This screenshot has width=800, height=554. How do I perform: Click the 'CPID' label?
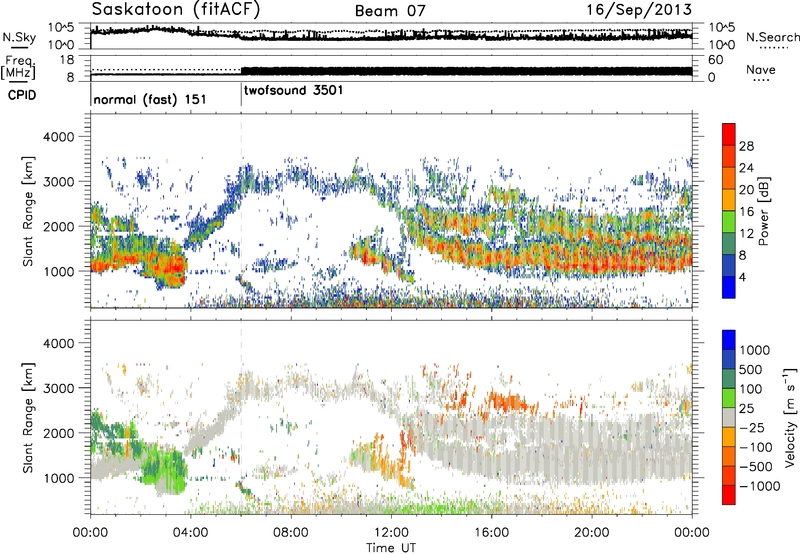tap(22, 95)
